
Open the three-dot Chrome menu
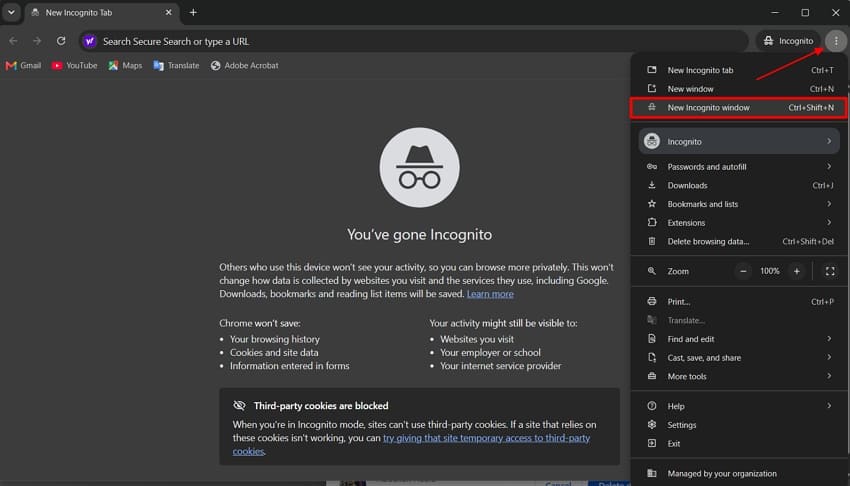tap(836, 41)
